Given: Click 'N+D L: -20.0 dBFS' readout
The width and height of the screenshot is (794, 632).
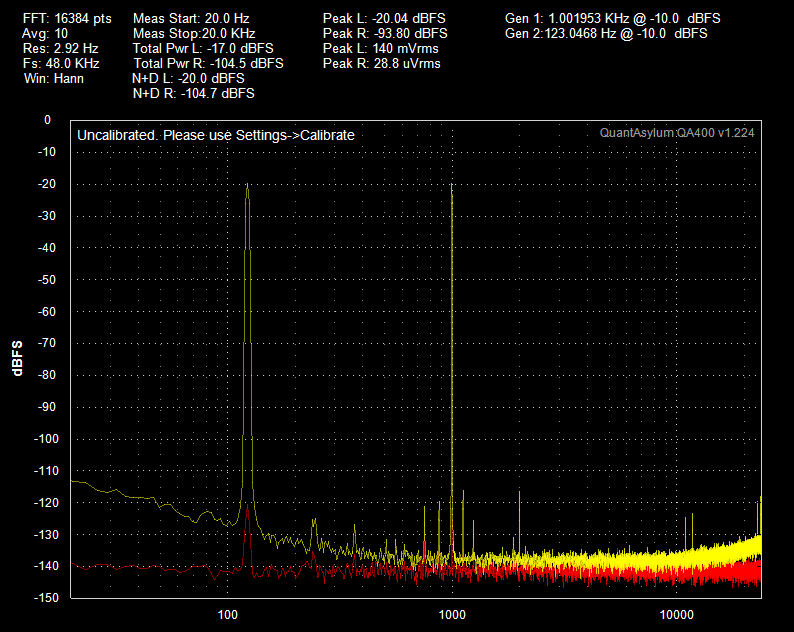Looking at the screenshot, I should click(188, 78).
